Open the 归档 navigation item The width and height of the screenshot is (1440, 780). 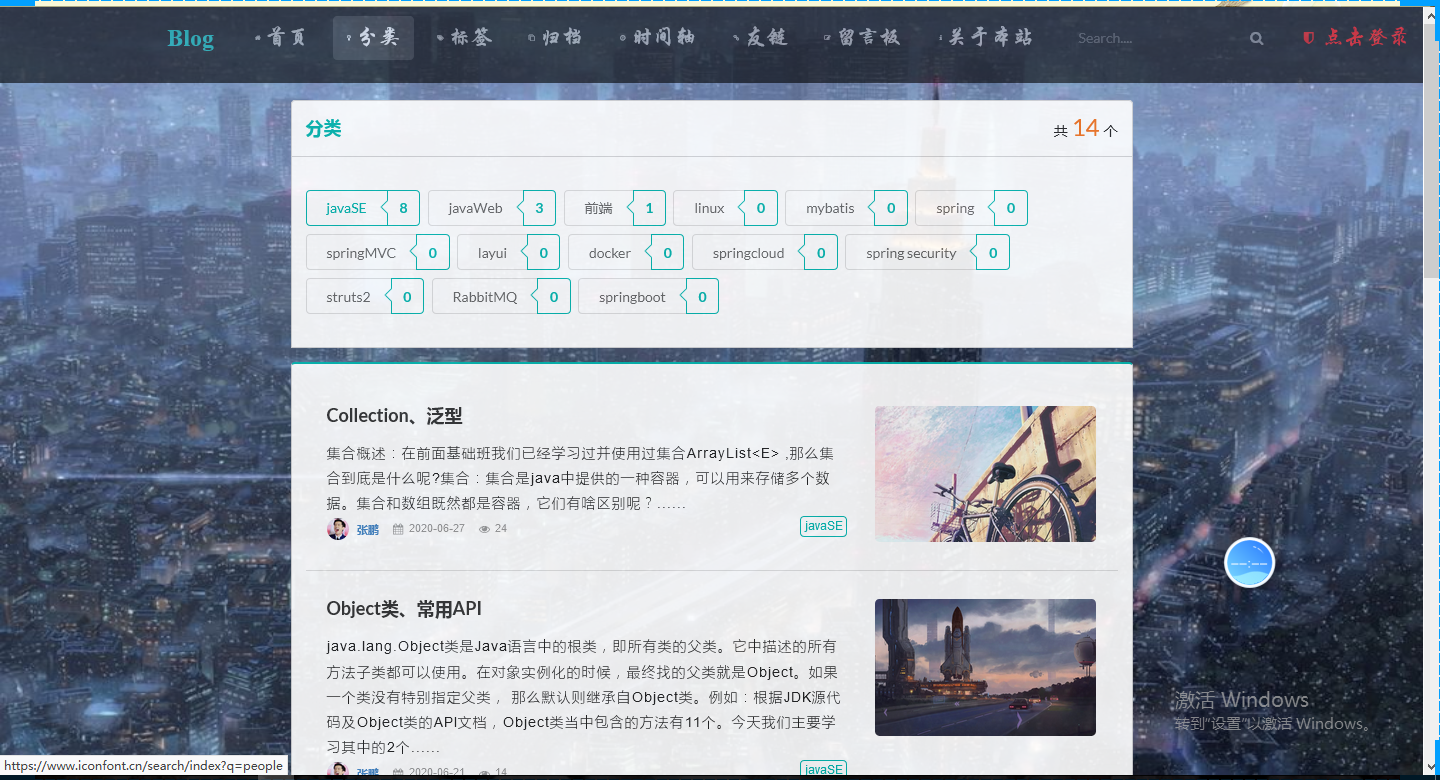coord(556,38)
